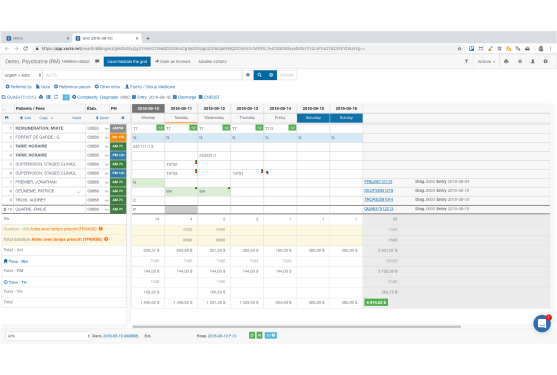Open the Chrome three-dot menu
The width and height of the screenshot is (557, 375).
tap(551, 49)
